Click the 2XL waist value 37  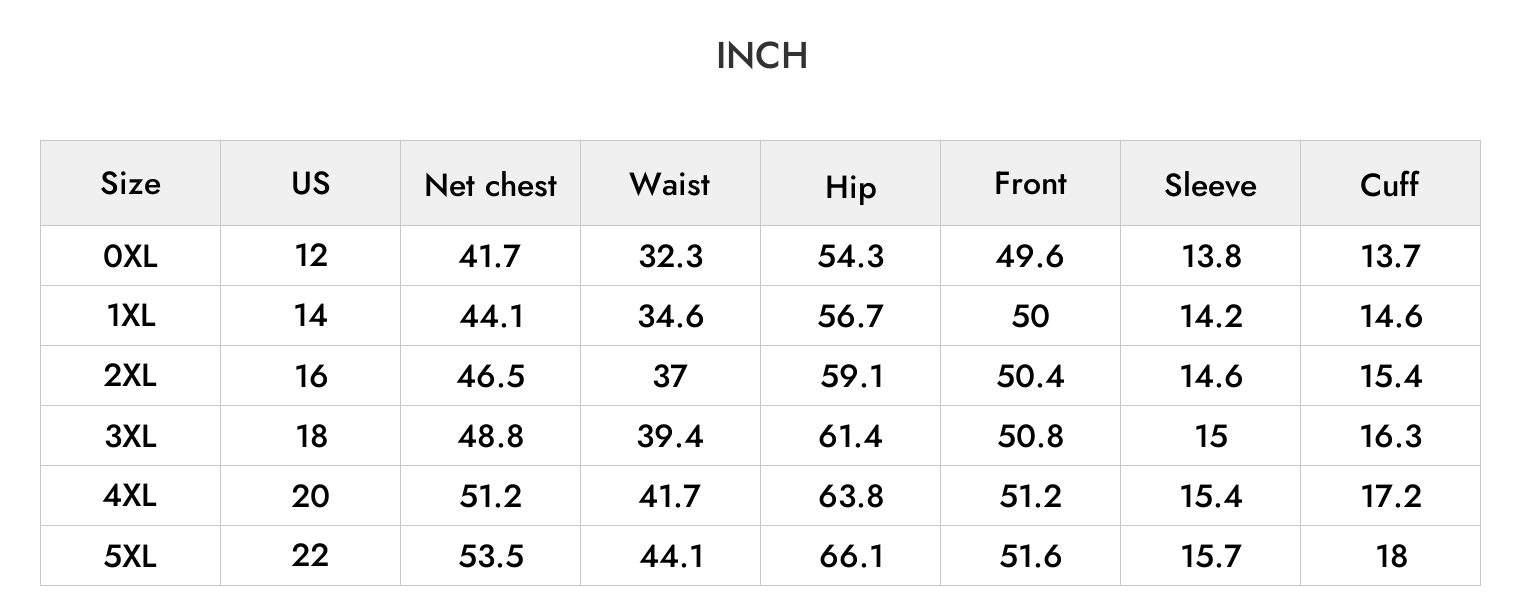point(670,376)
